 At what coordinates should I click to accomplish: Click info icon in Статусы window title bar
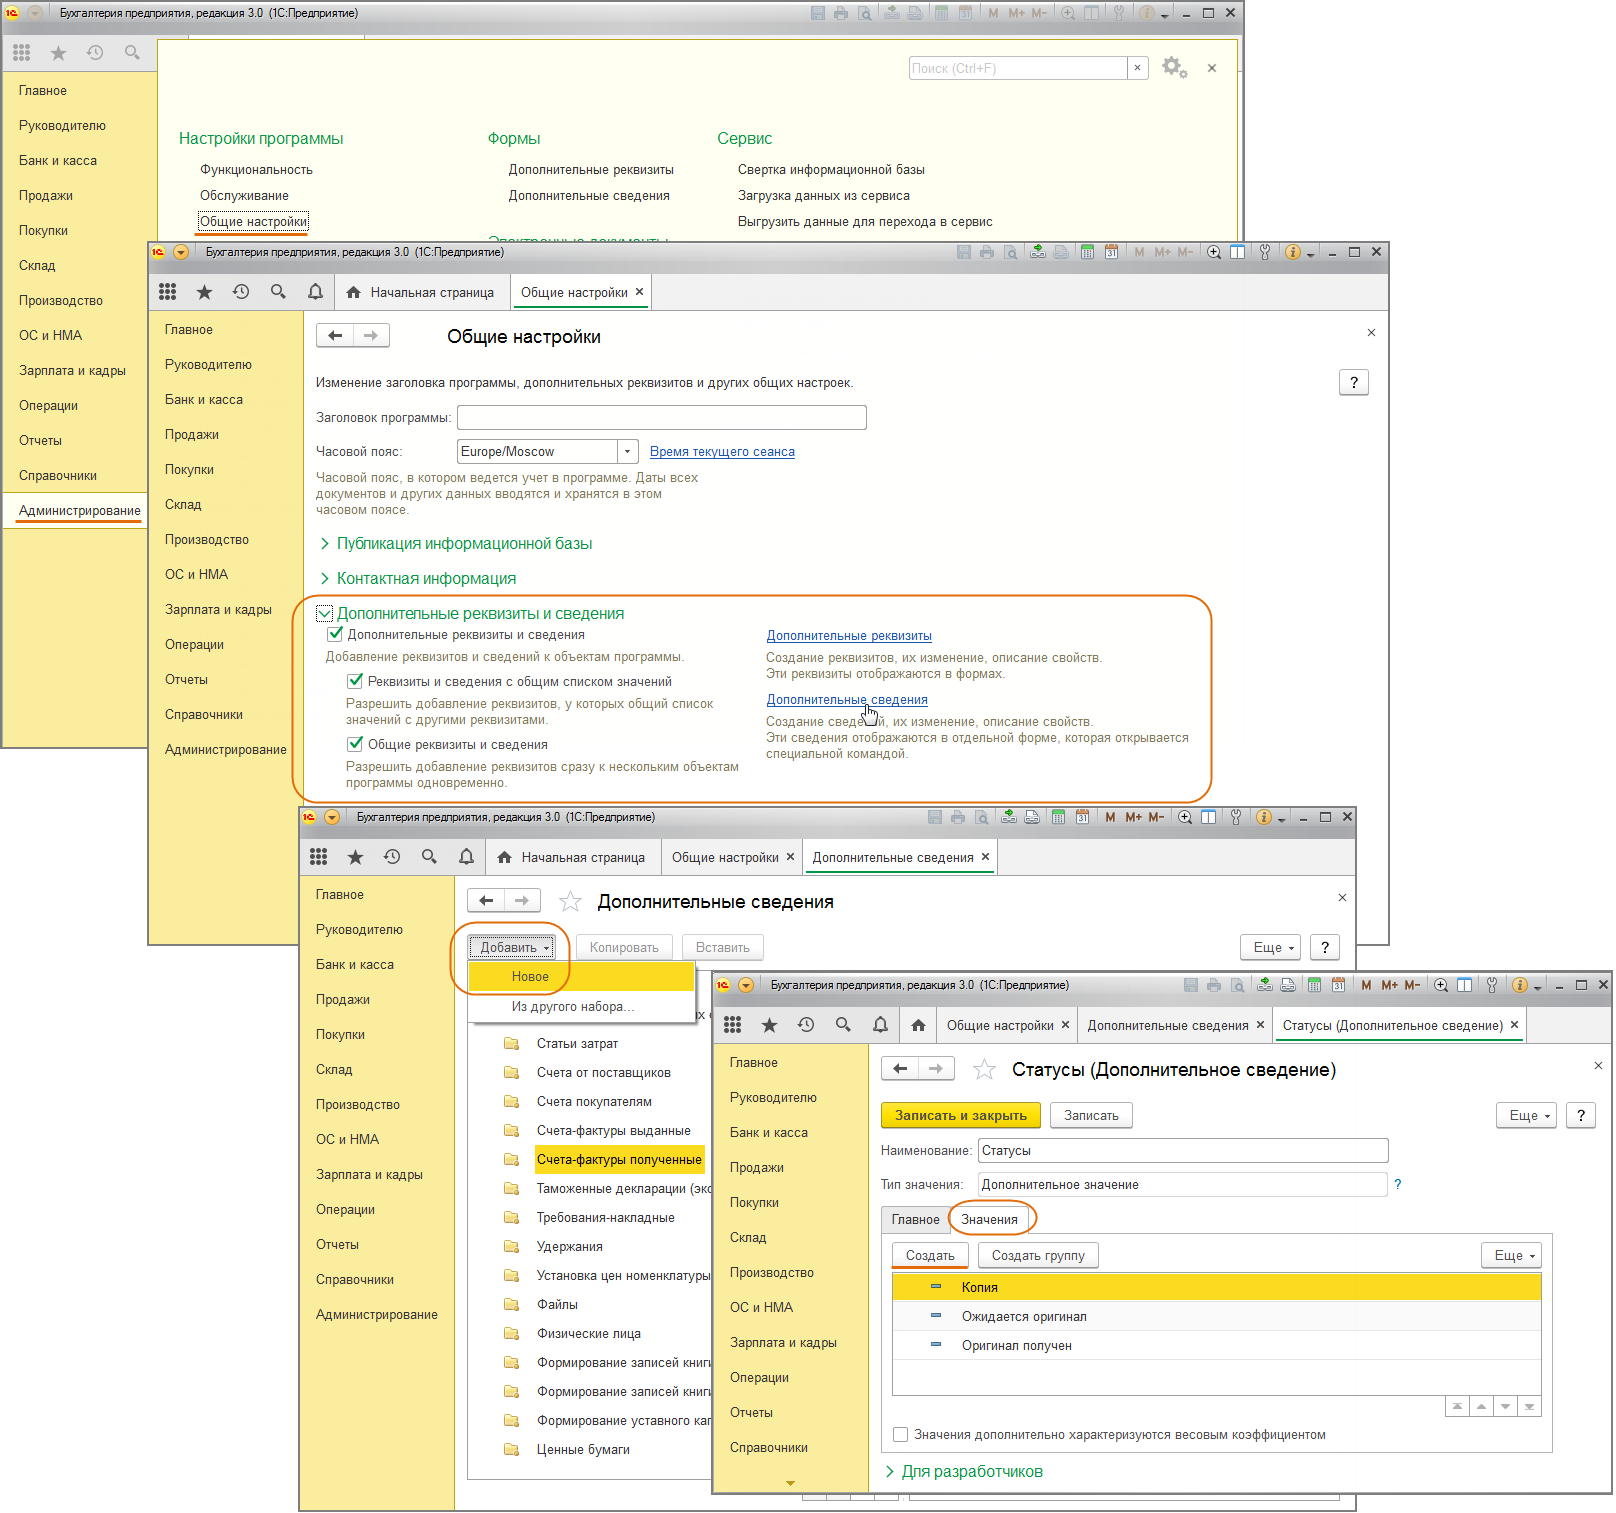pos(1520,985)
